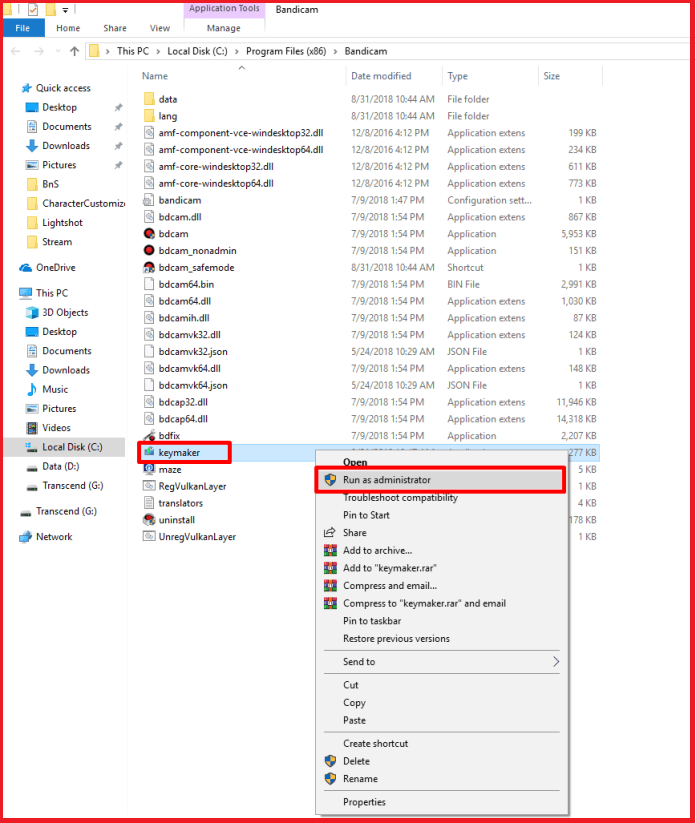Click the Up one level arrow
This screenshot has height=823, width=696.
75,51
